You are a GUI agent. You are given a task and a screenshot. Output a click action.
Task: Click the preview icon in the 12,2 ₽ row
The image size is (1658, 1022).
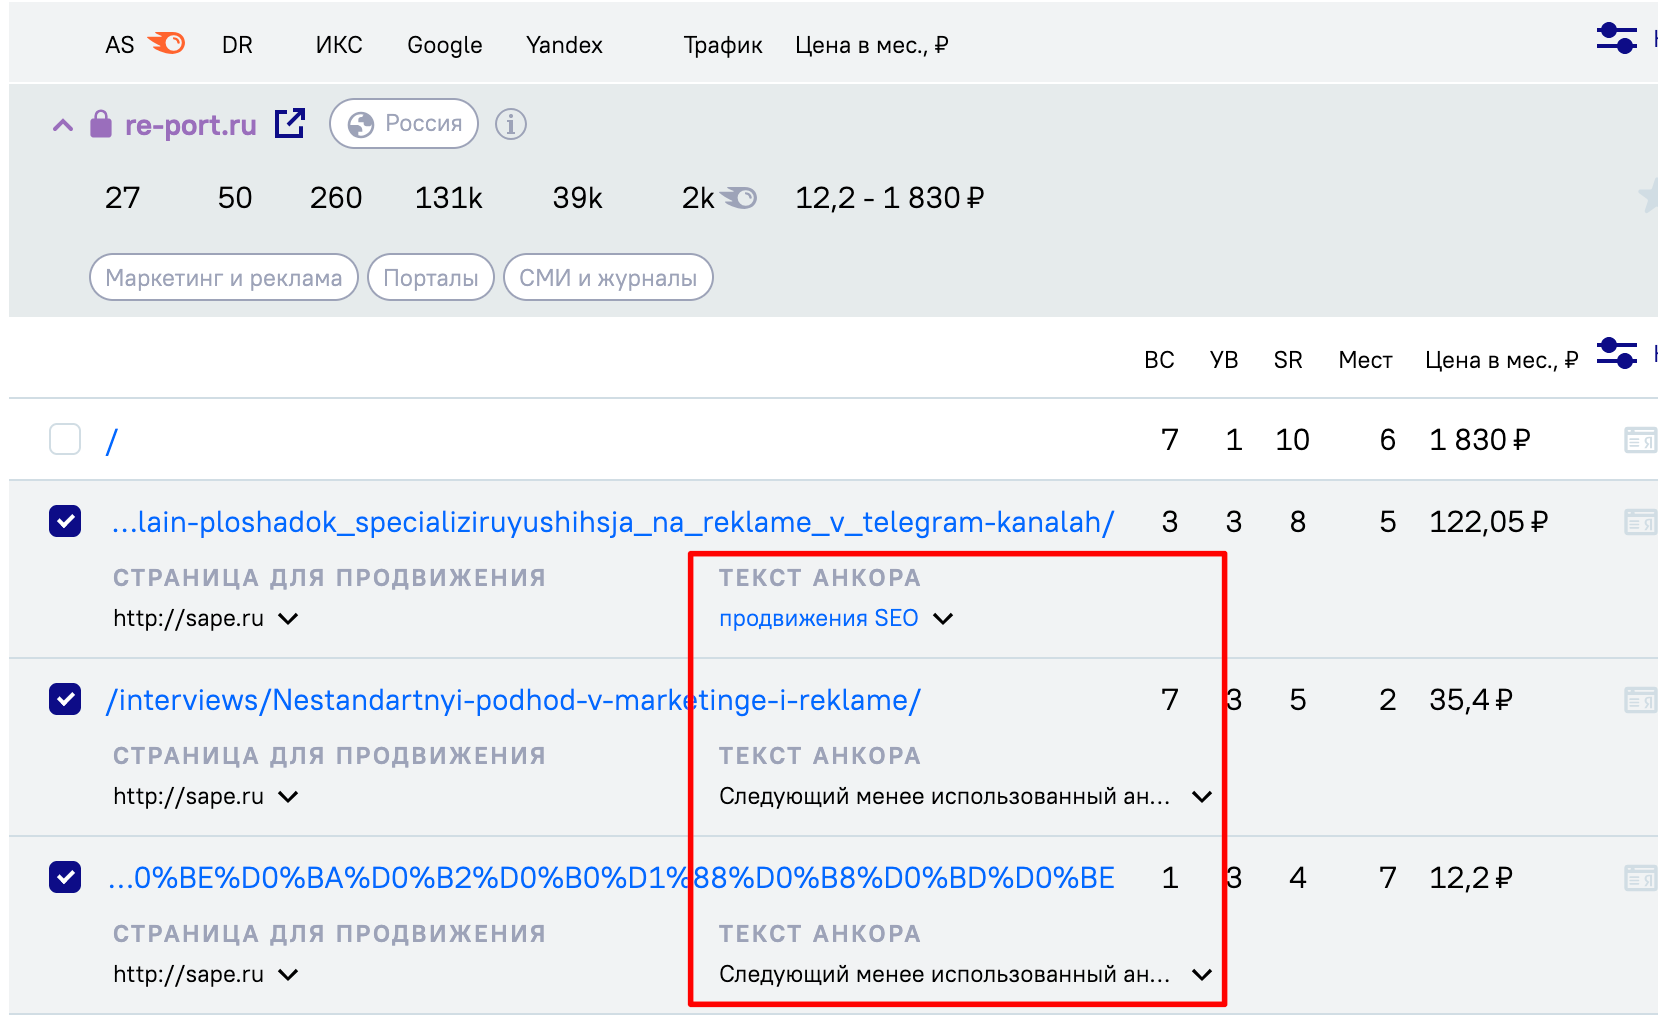(1639, 878)
